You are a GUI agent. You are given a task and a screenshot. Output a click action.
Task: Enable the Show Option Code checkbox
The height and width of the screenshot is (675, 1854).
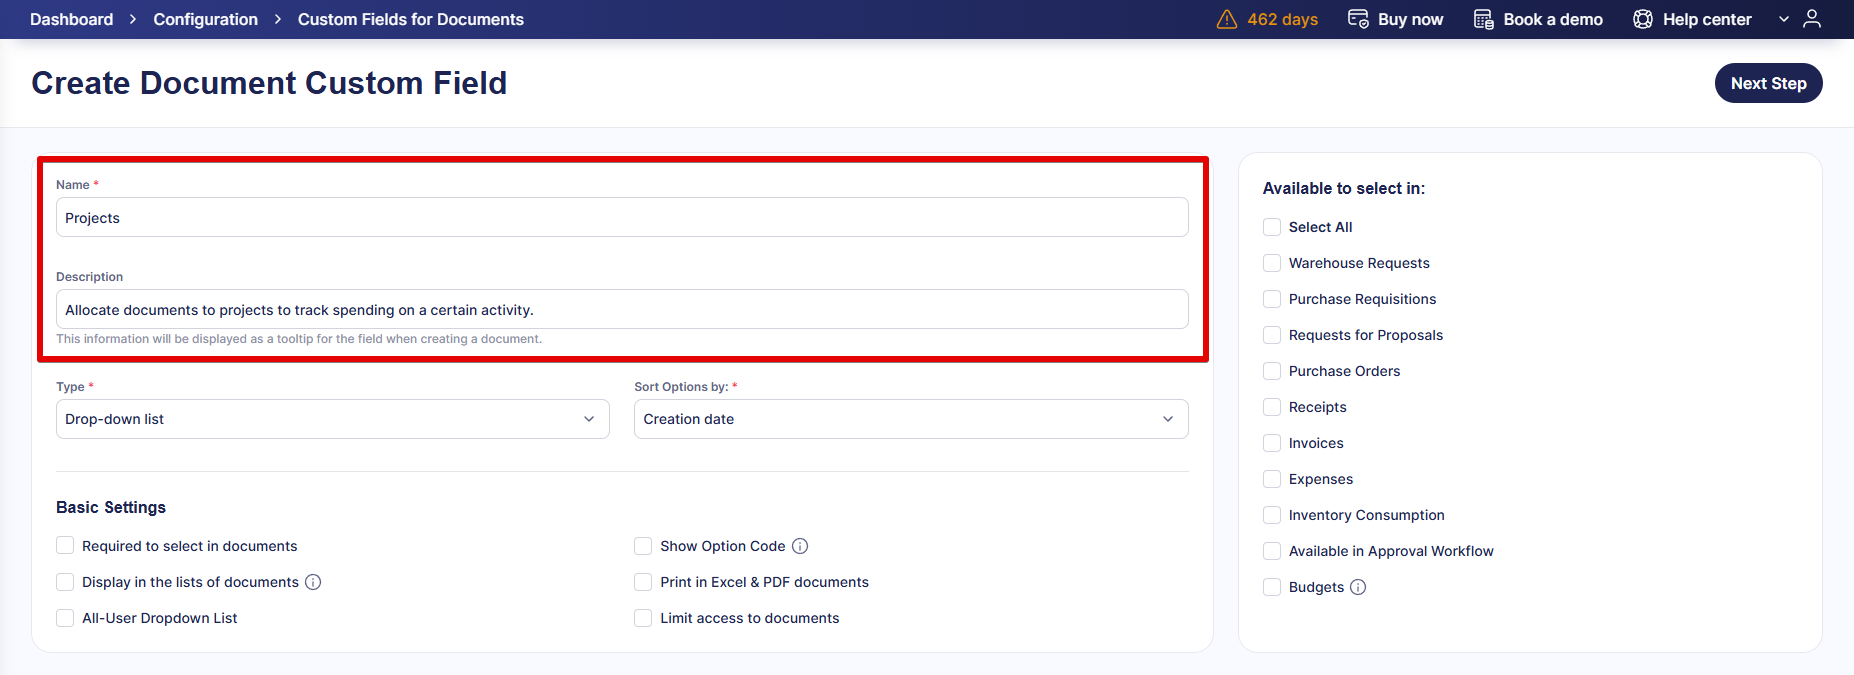coord(643,545)
